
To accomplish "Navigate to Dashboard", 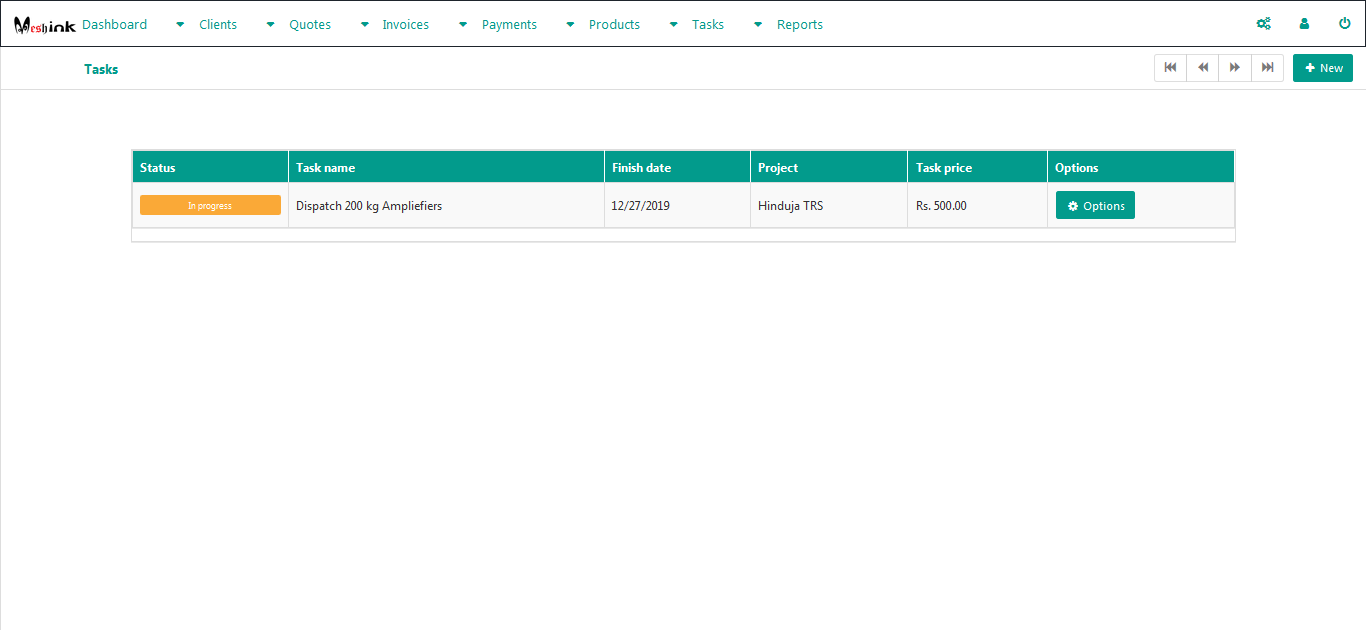I will click(114, 25).
